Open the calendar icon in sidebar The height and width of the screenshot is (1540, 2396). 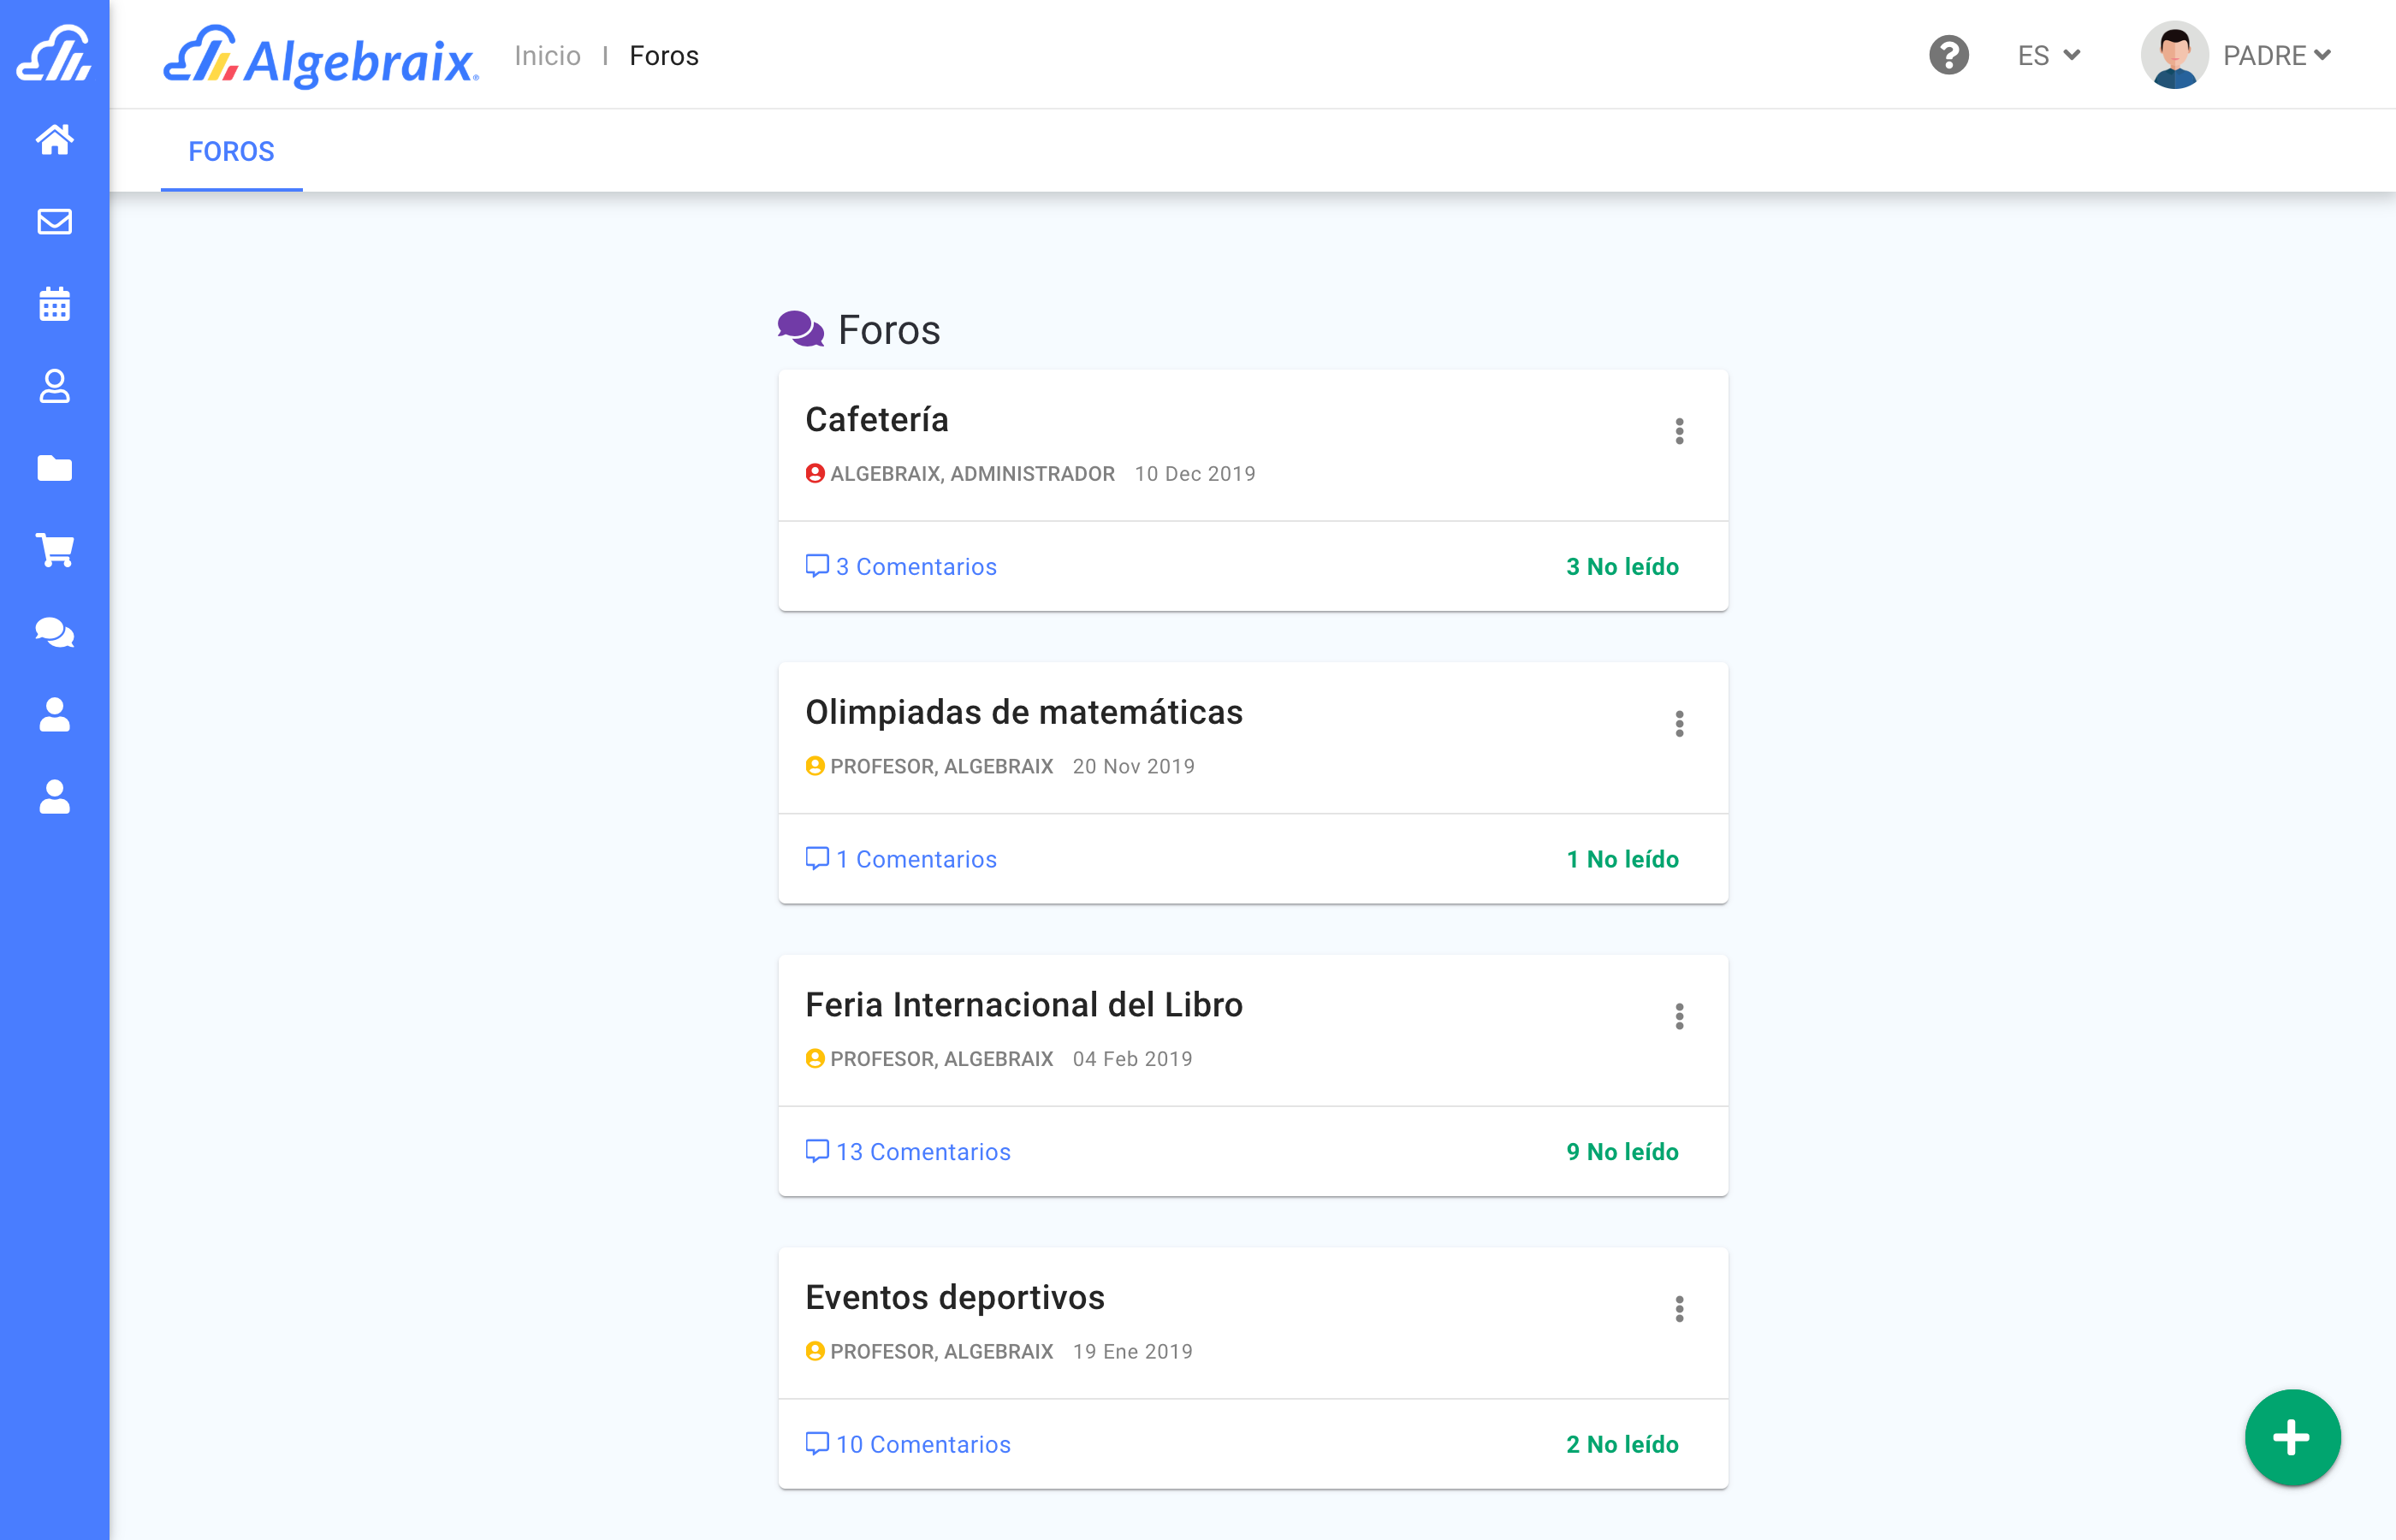[x=54, y=304]
